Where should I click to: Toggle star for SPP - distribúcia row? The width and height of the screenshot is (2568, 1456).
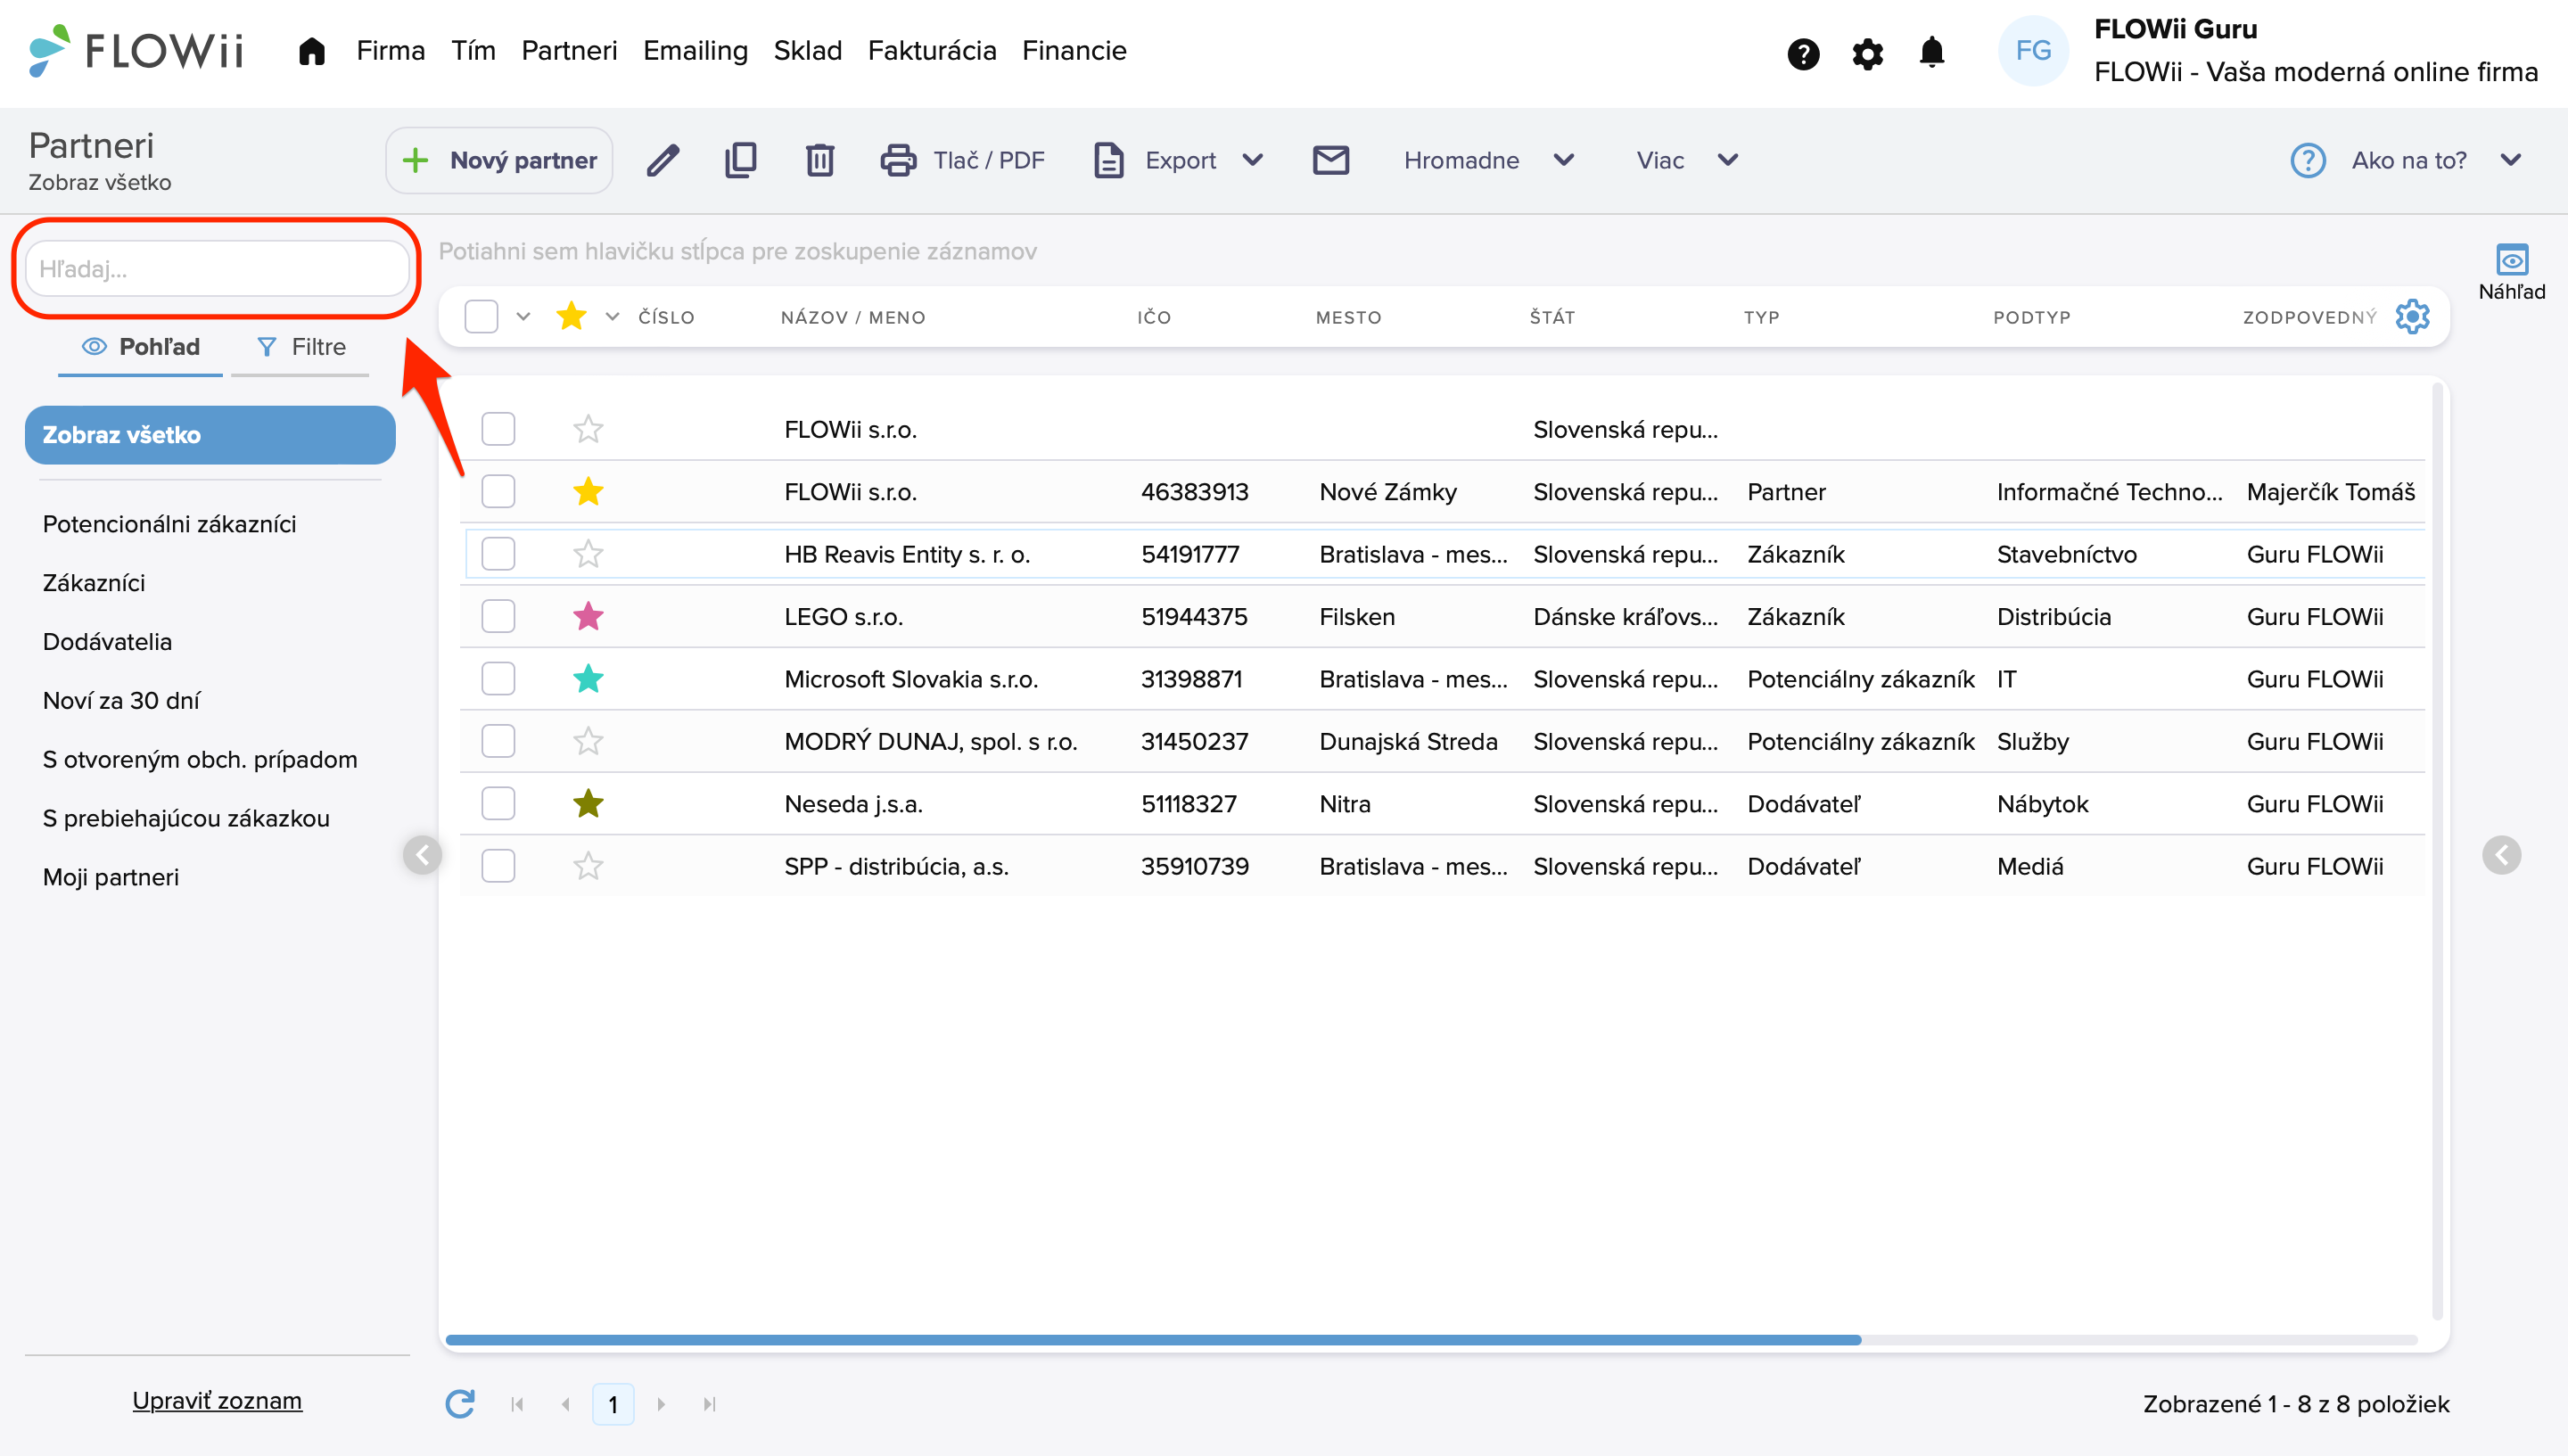coord(588,866)
